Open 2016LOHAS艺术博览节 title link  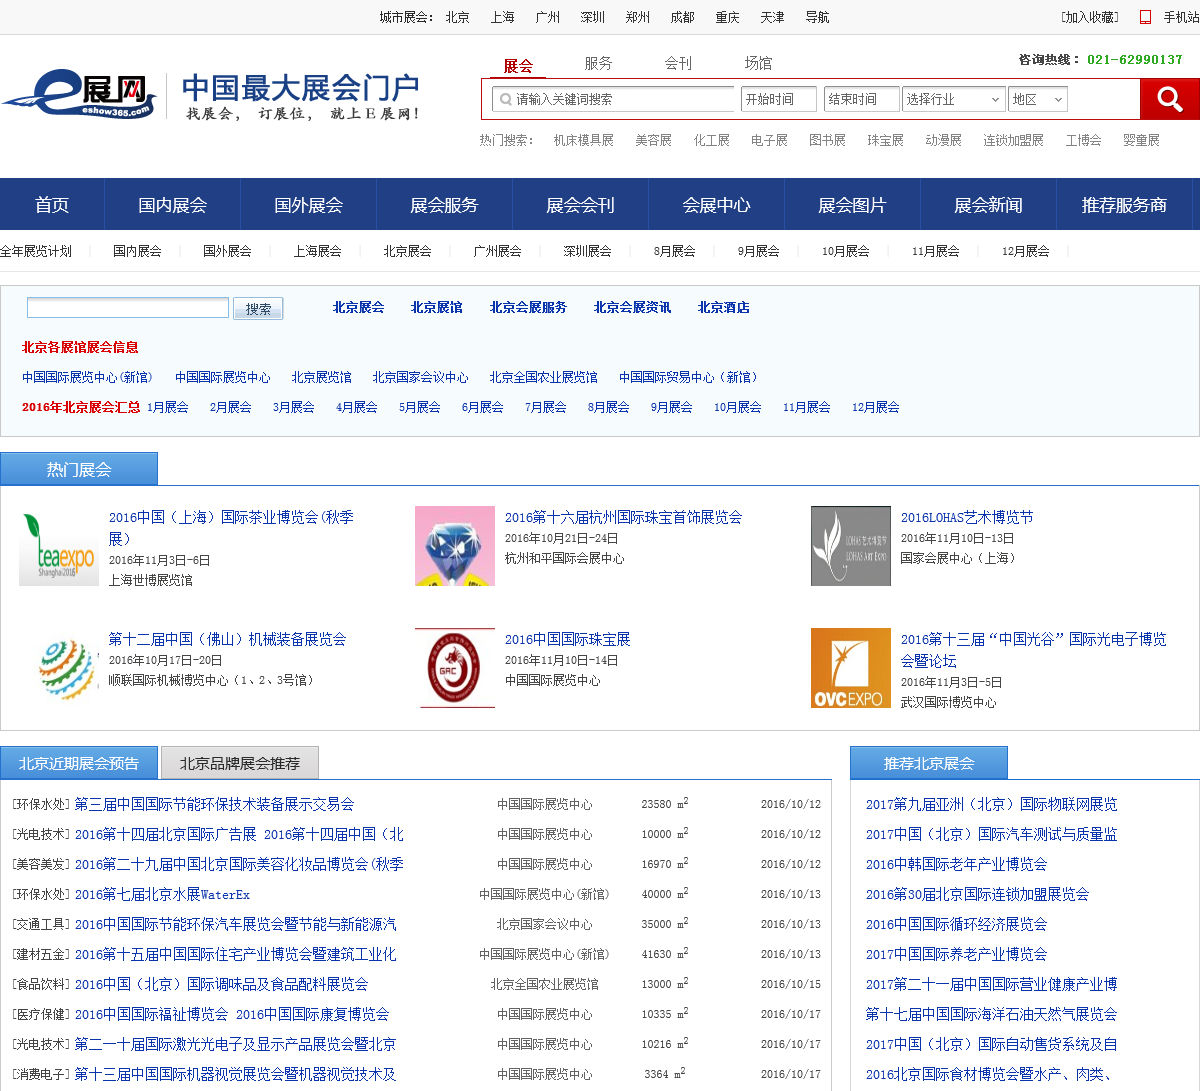pyautogui.click(x=967, y=517)
